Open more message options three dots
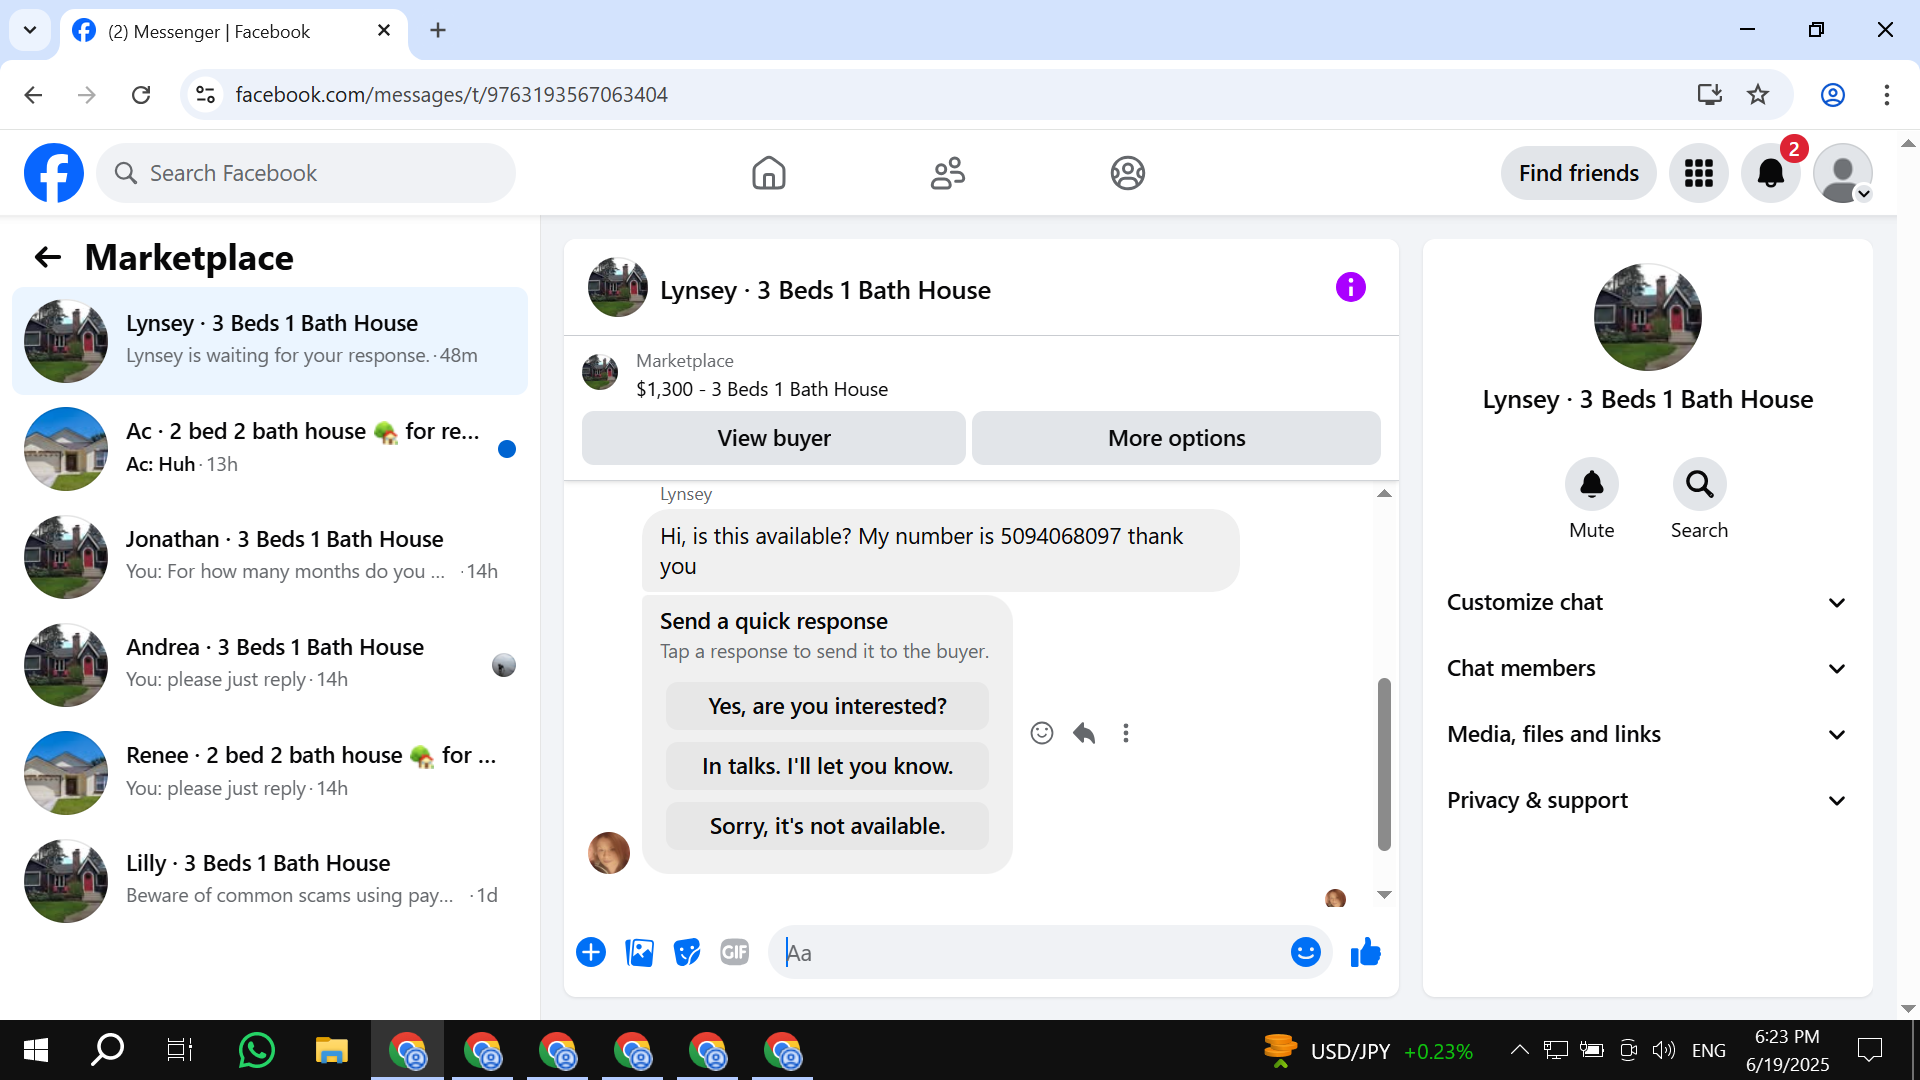The height and width of the screenshot is (1080, 1920). point(1126,733)
